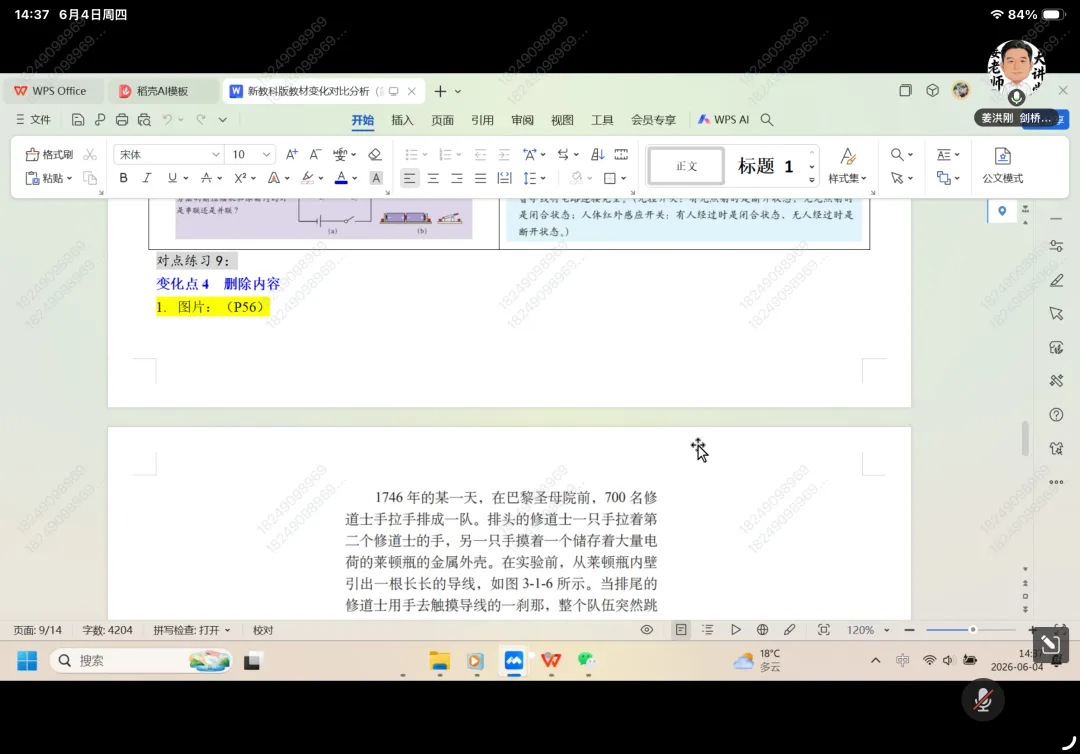Click the Increase font size (A+) icon

tap(291, 154)
